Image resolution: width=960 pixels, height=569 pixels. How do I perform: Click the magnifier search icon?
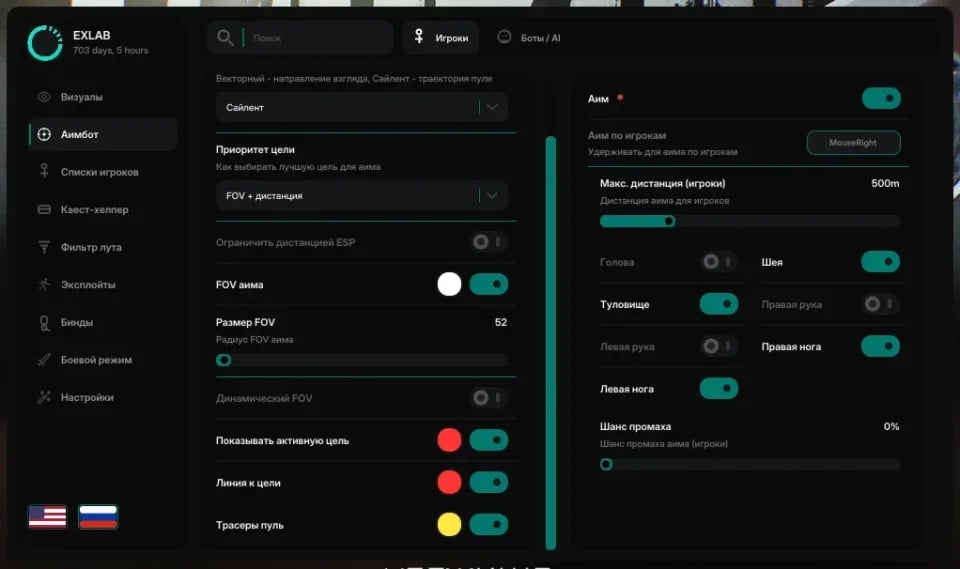click(x=225, y=38)
